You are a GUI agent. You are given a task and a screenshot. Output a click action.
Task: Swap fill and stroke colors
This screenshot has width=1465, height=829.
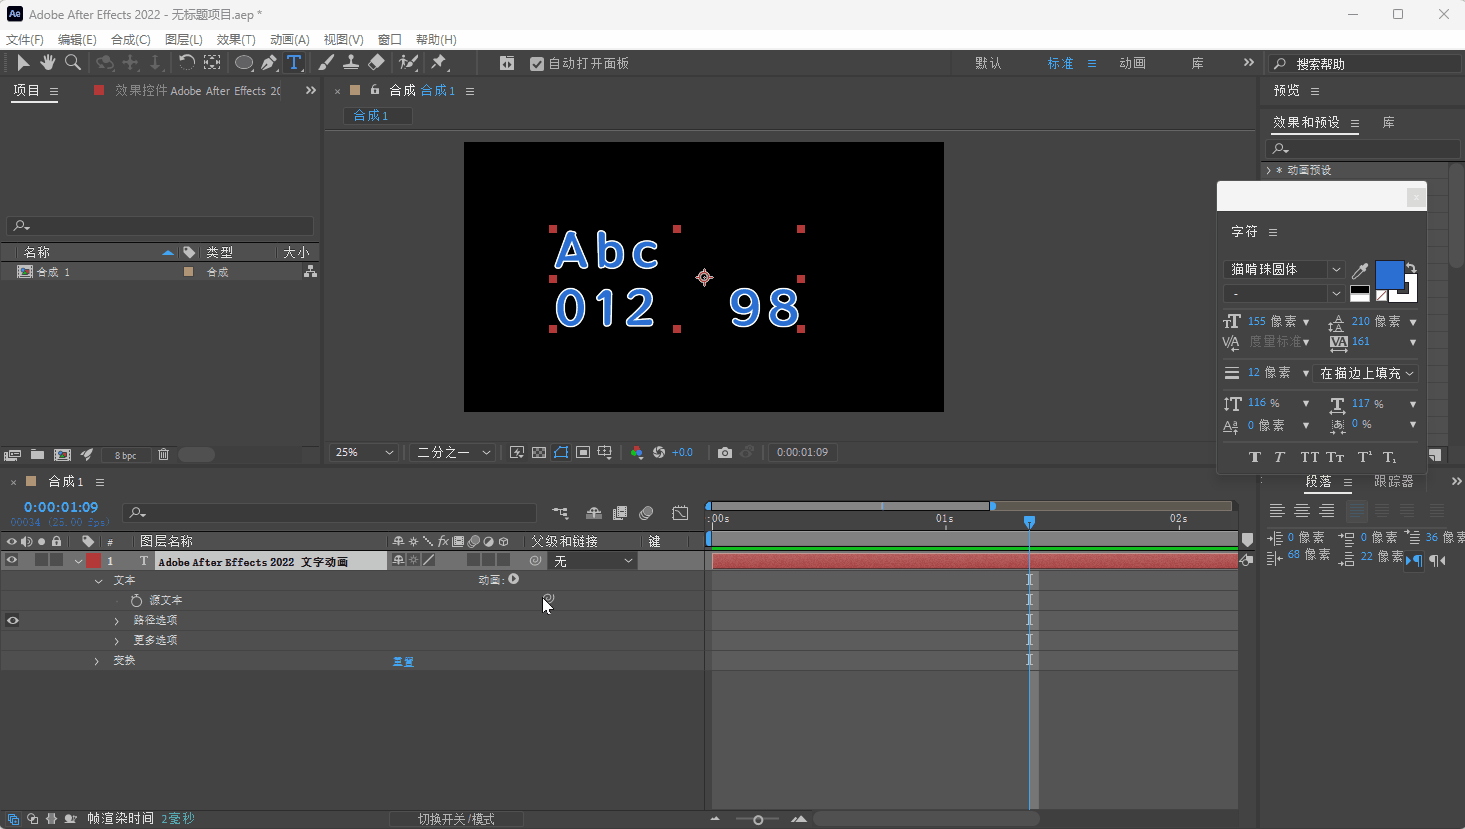click(x=1411, y=267)
